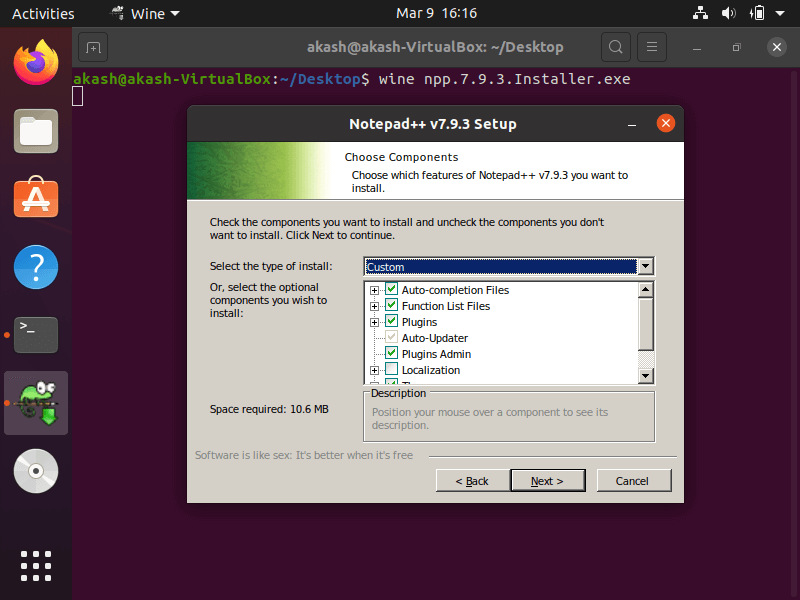Screen dimensions: 800x600
Task: Show Applications grid in dock
Action: coord(36,566)
